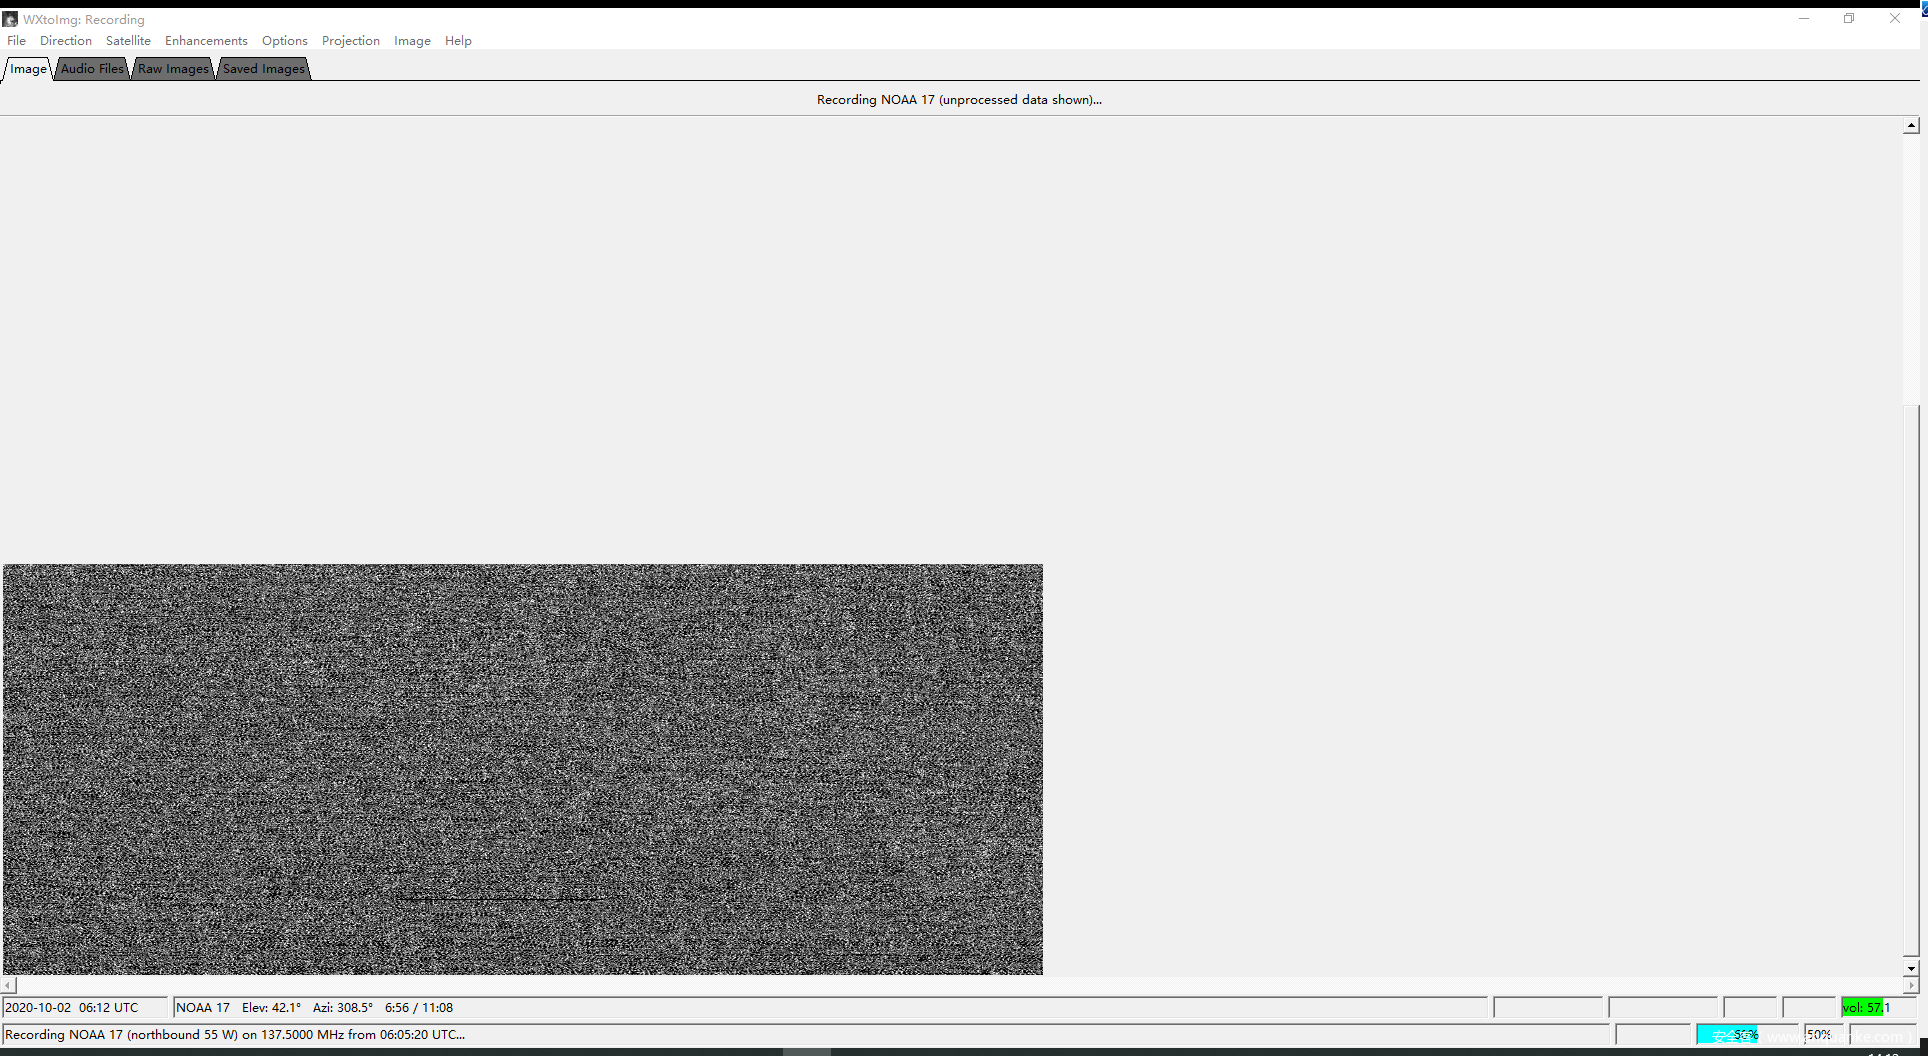Open the Direction menu

(66, 41)
